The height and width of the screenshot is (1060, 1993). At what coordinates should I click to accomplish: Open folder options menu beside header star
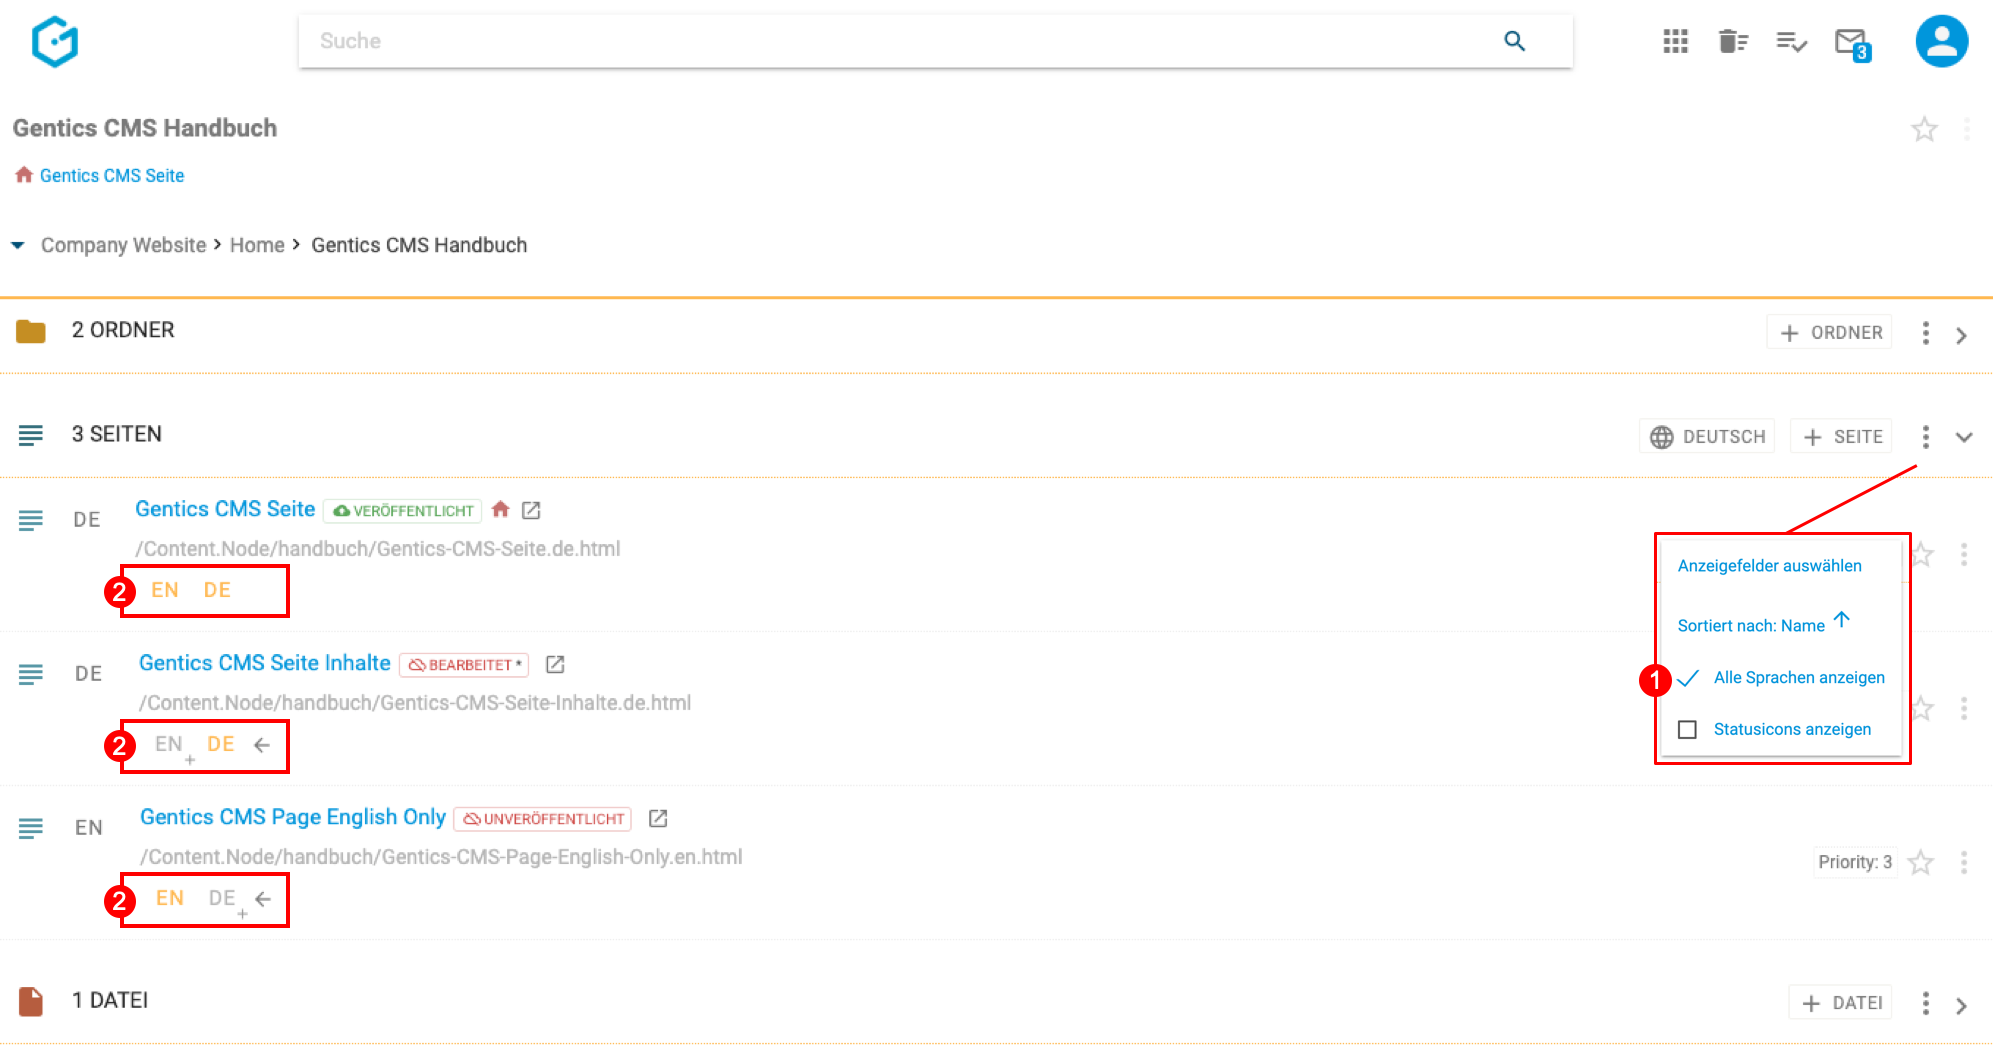pyautogui.click(x=1966, y=129)
